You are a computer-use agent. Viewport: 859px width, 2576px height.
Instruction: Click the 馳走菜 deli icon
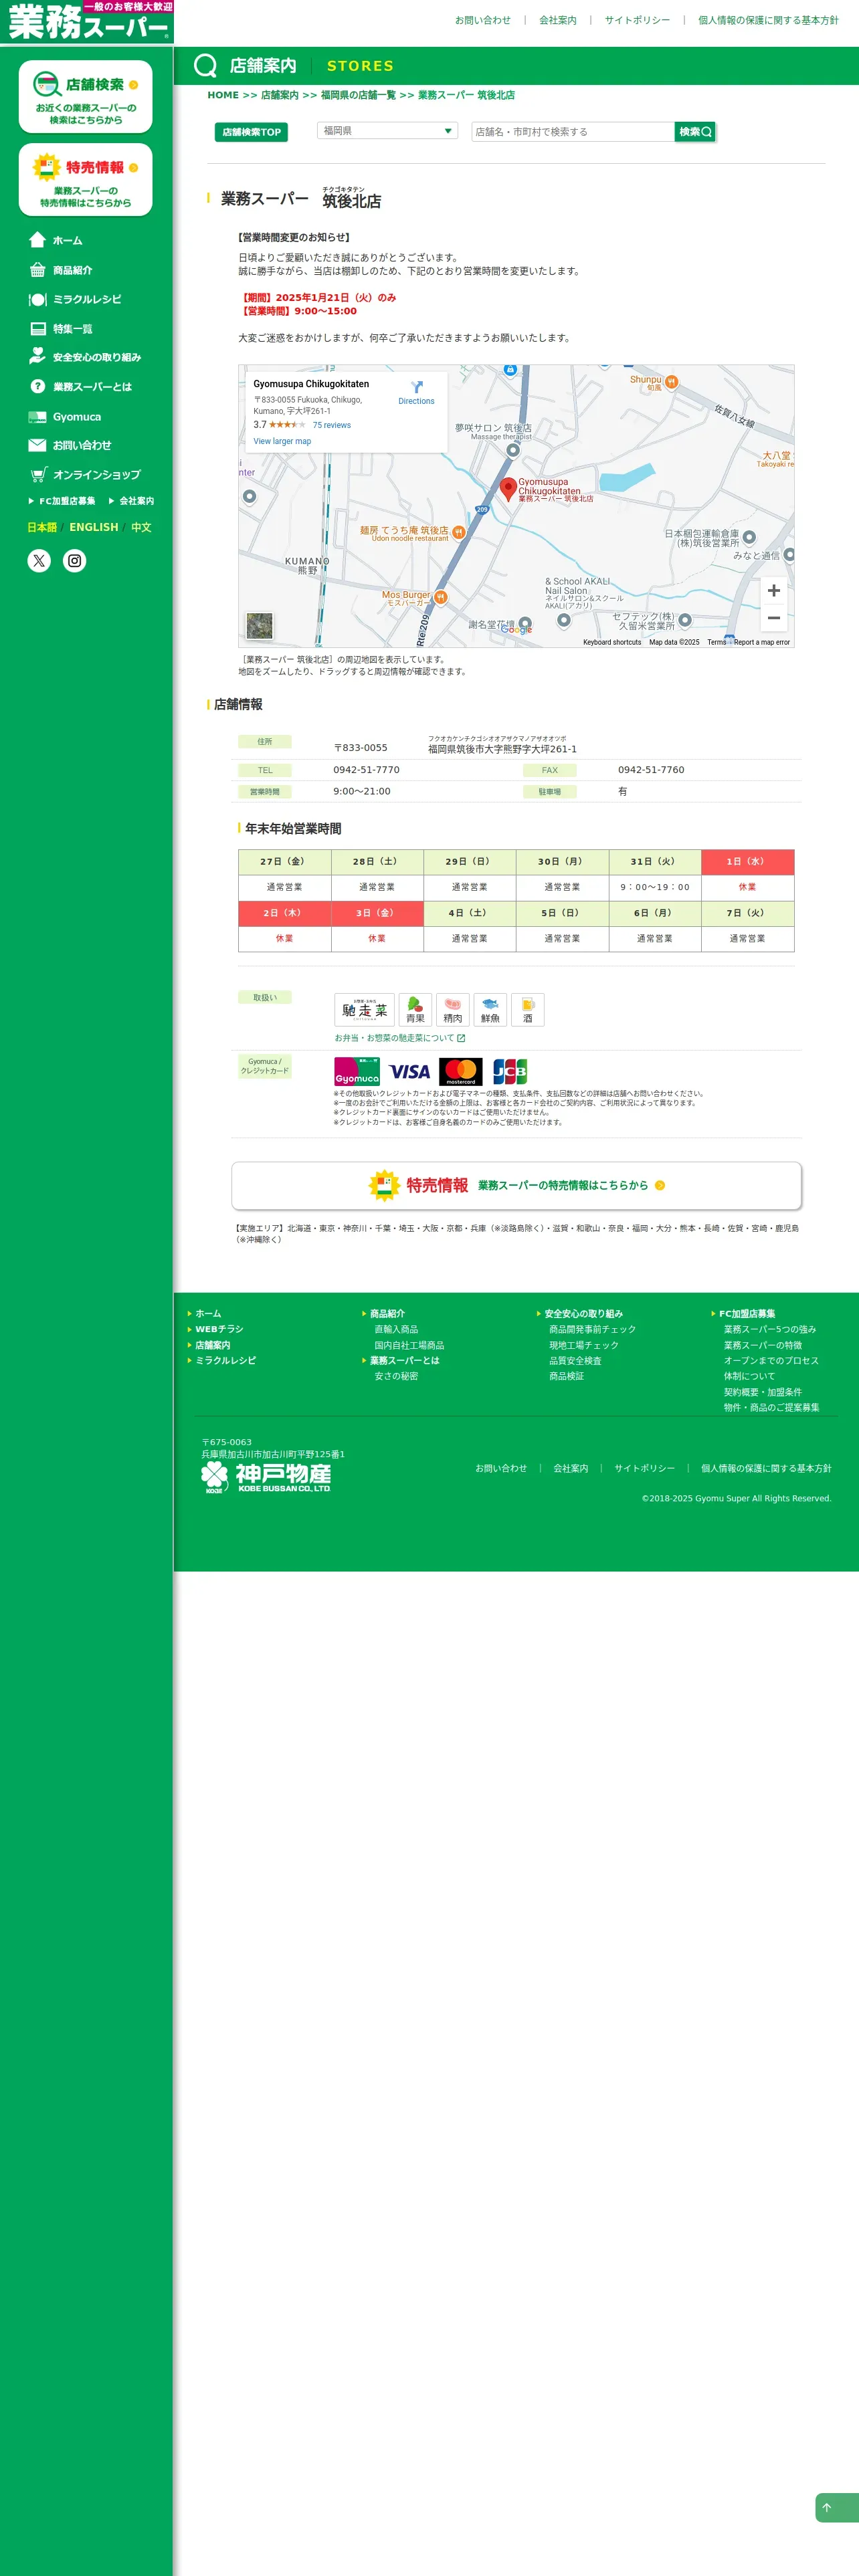point(364,1010)
